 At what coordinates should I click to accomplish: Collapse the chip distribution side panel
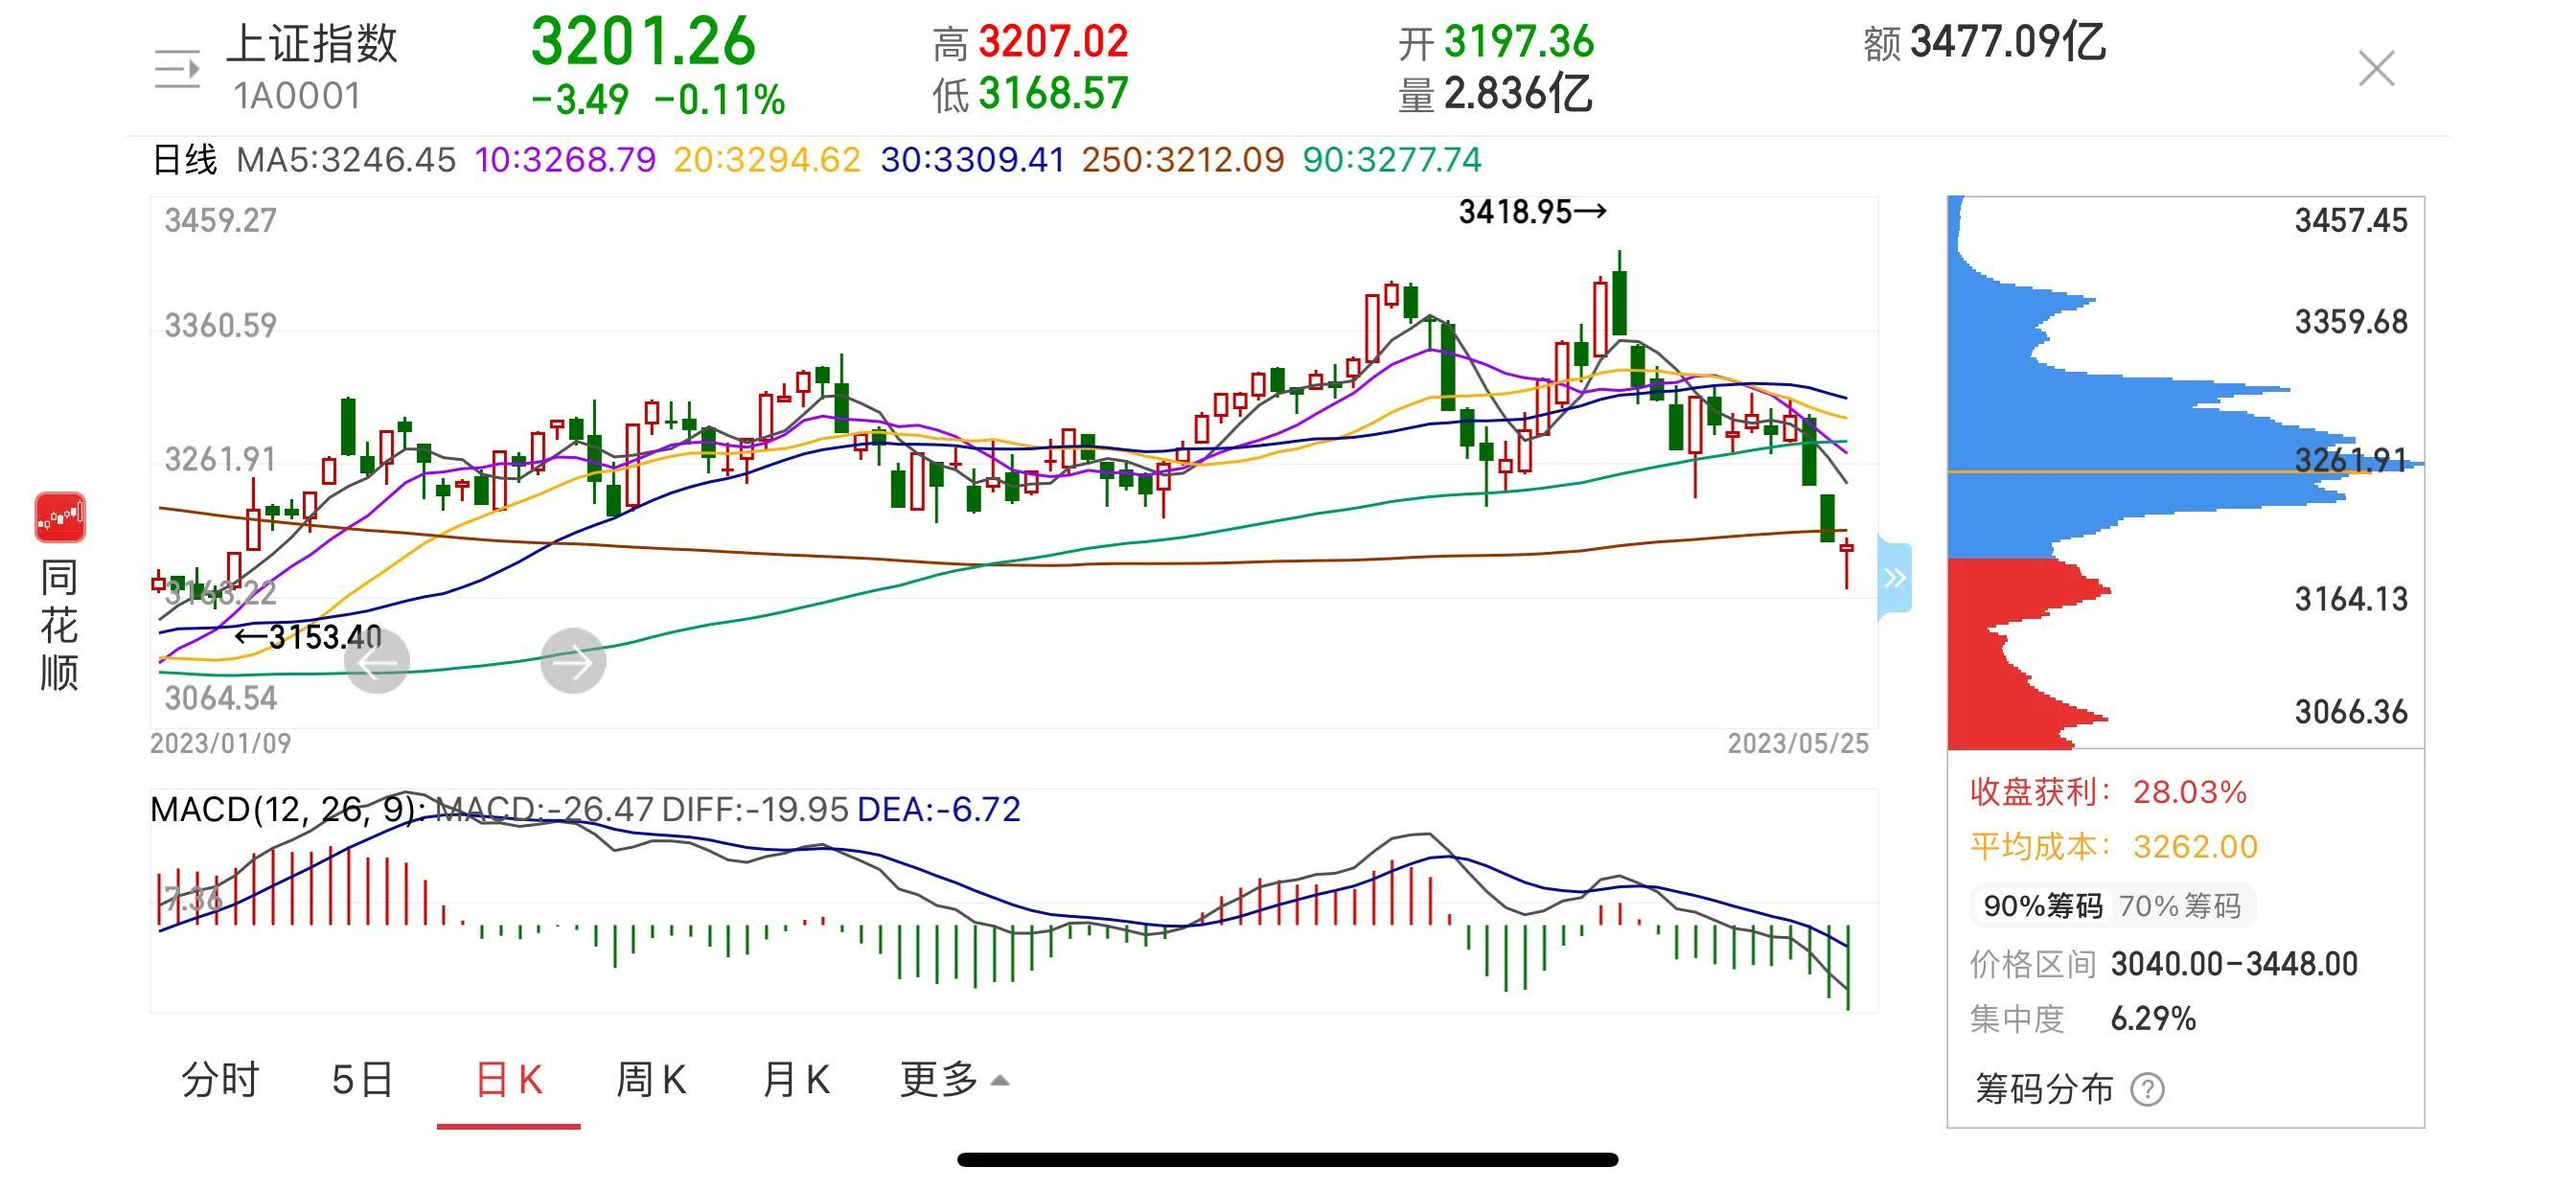[x=1895, y=578]
